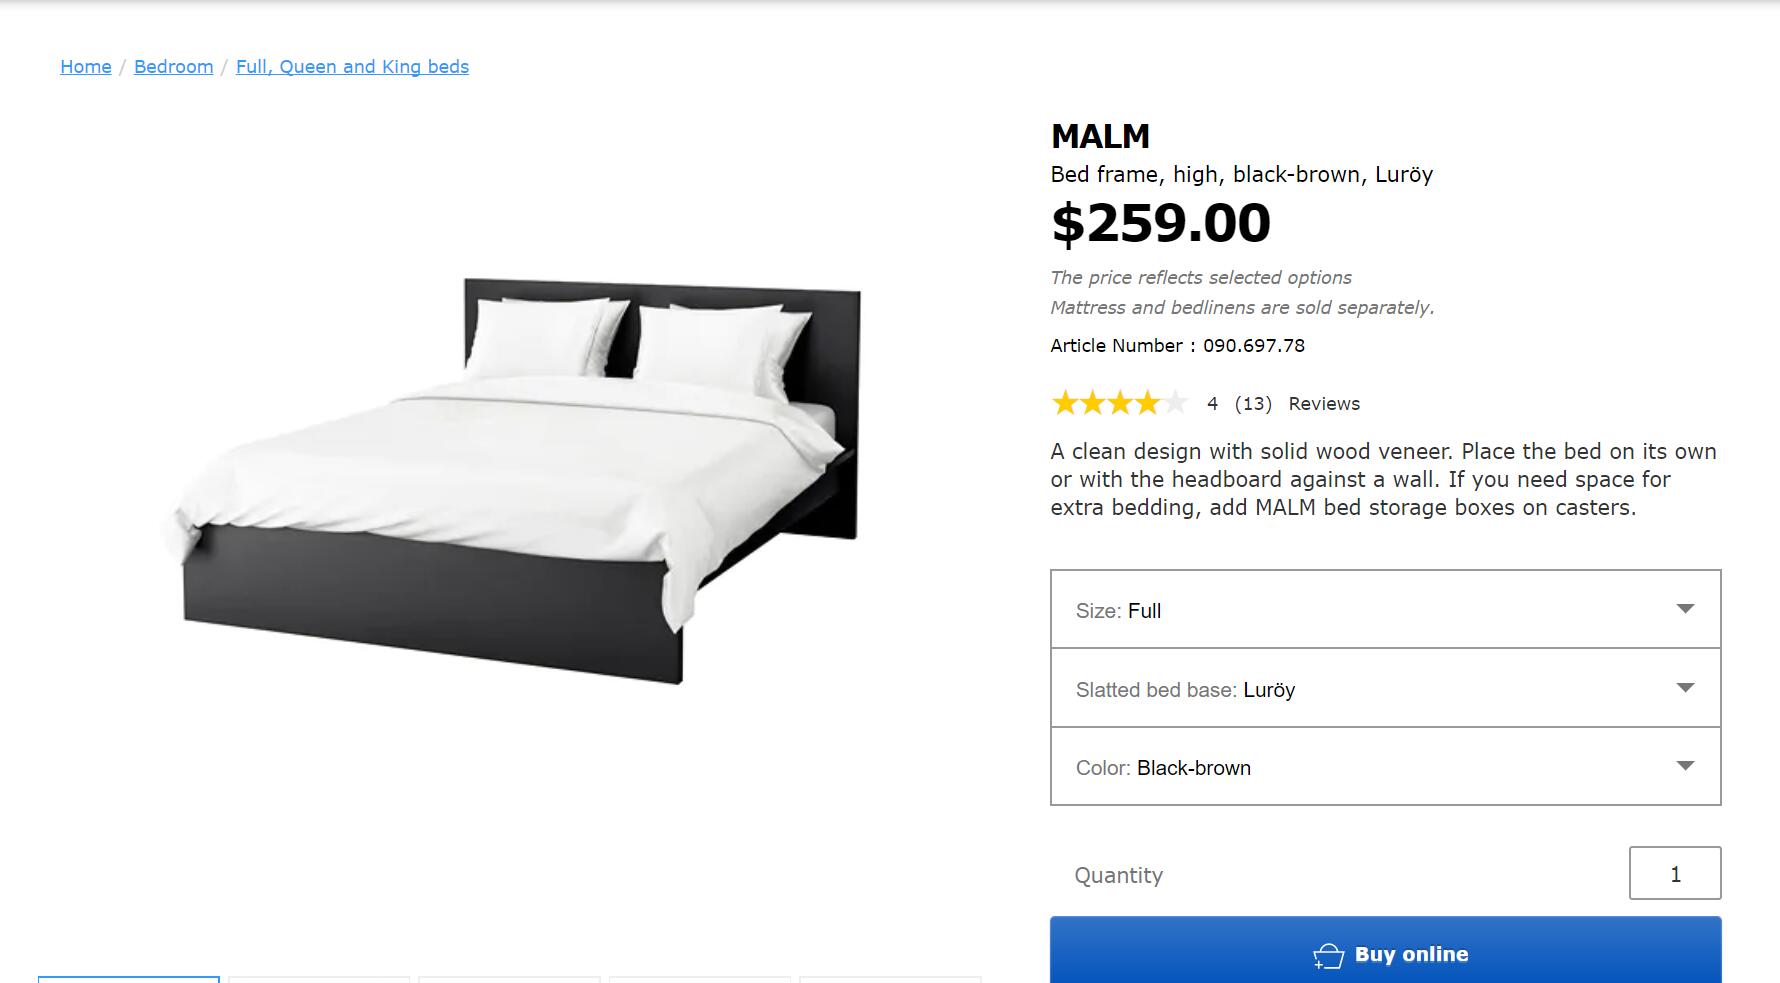Click the $259.00 price
This screenshot has height=983, width=1780.
(1160, 223)
